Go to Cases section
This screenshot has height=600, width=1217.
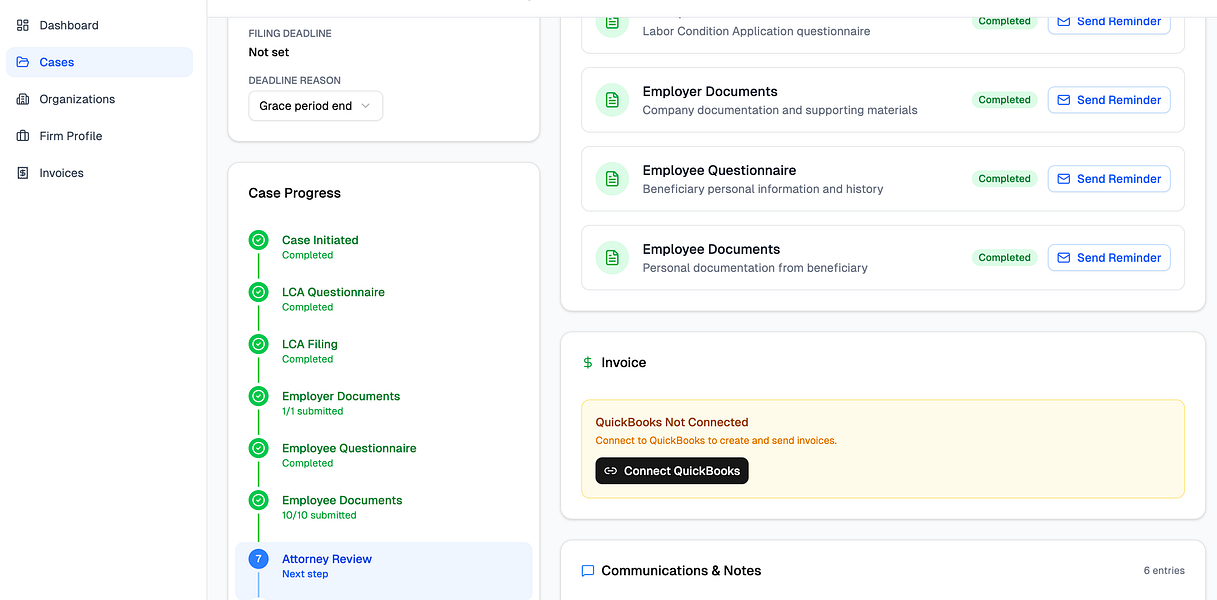click(x=99, y=62)
